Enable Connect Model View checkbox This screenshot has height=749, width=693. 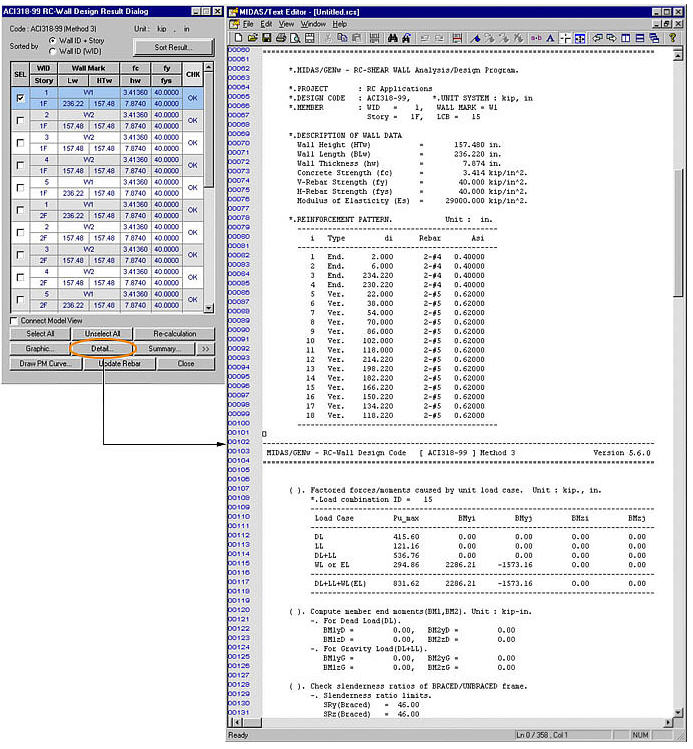tap(14, 321)
